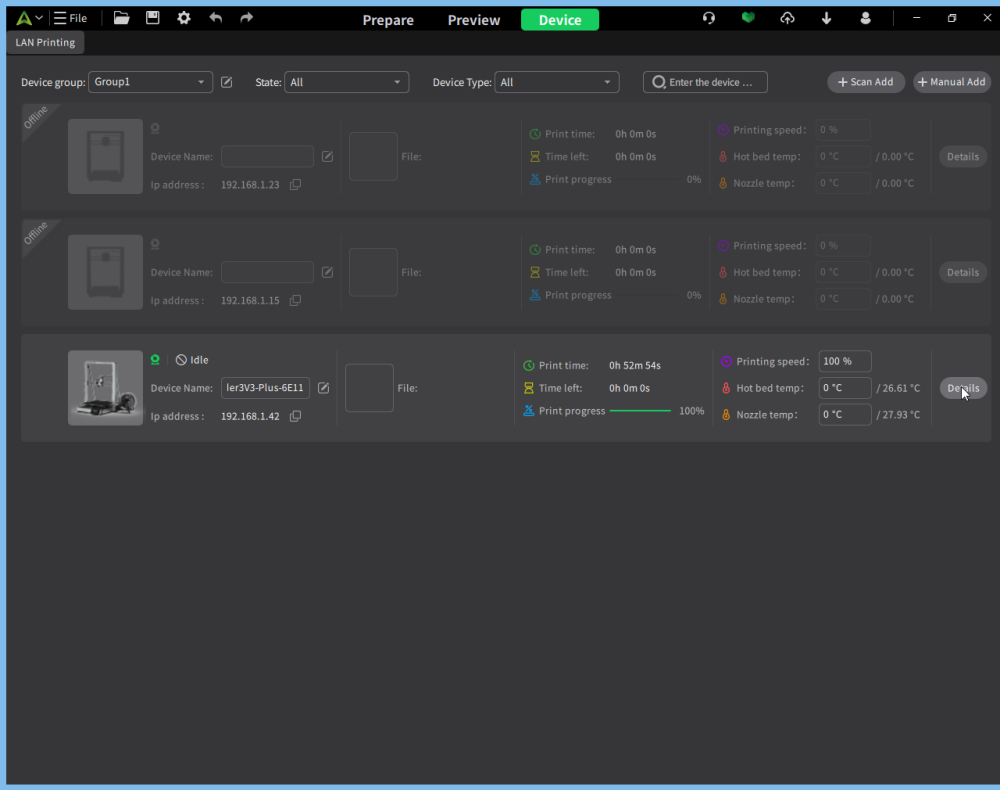Edit device name for 192.168.1.15
1000x790 pixels.
tap(327, 272)
